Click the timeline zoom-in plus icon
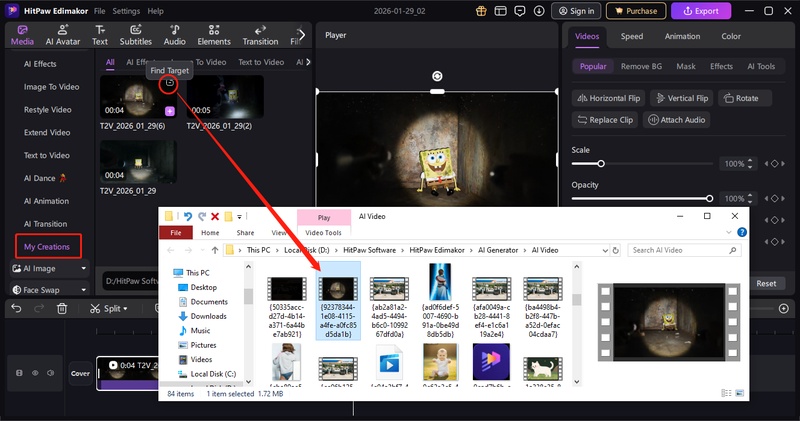Viewport: 800px width, 421px height. pos(784,308)
